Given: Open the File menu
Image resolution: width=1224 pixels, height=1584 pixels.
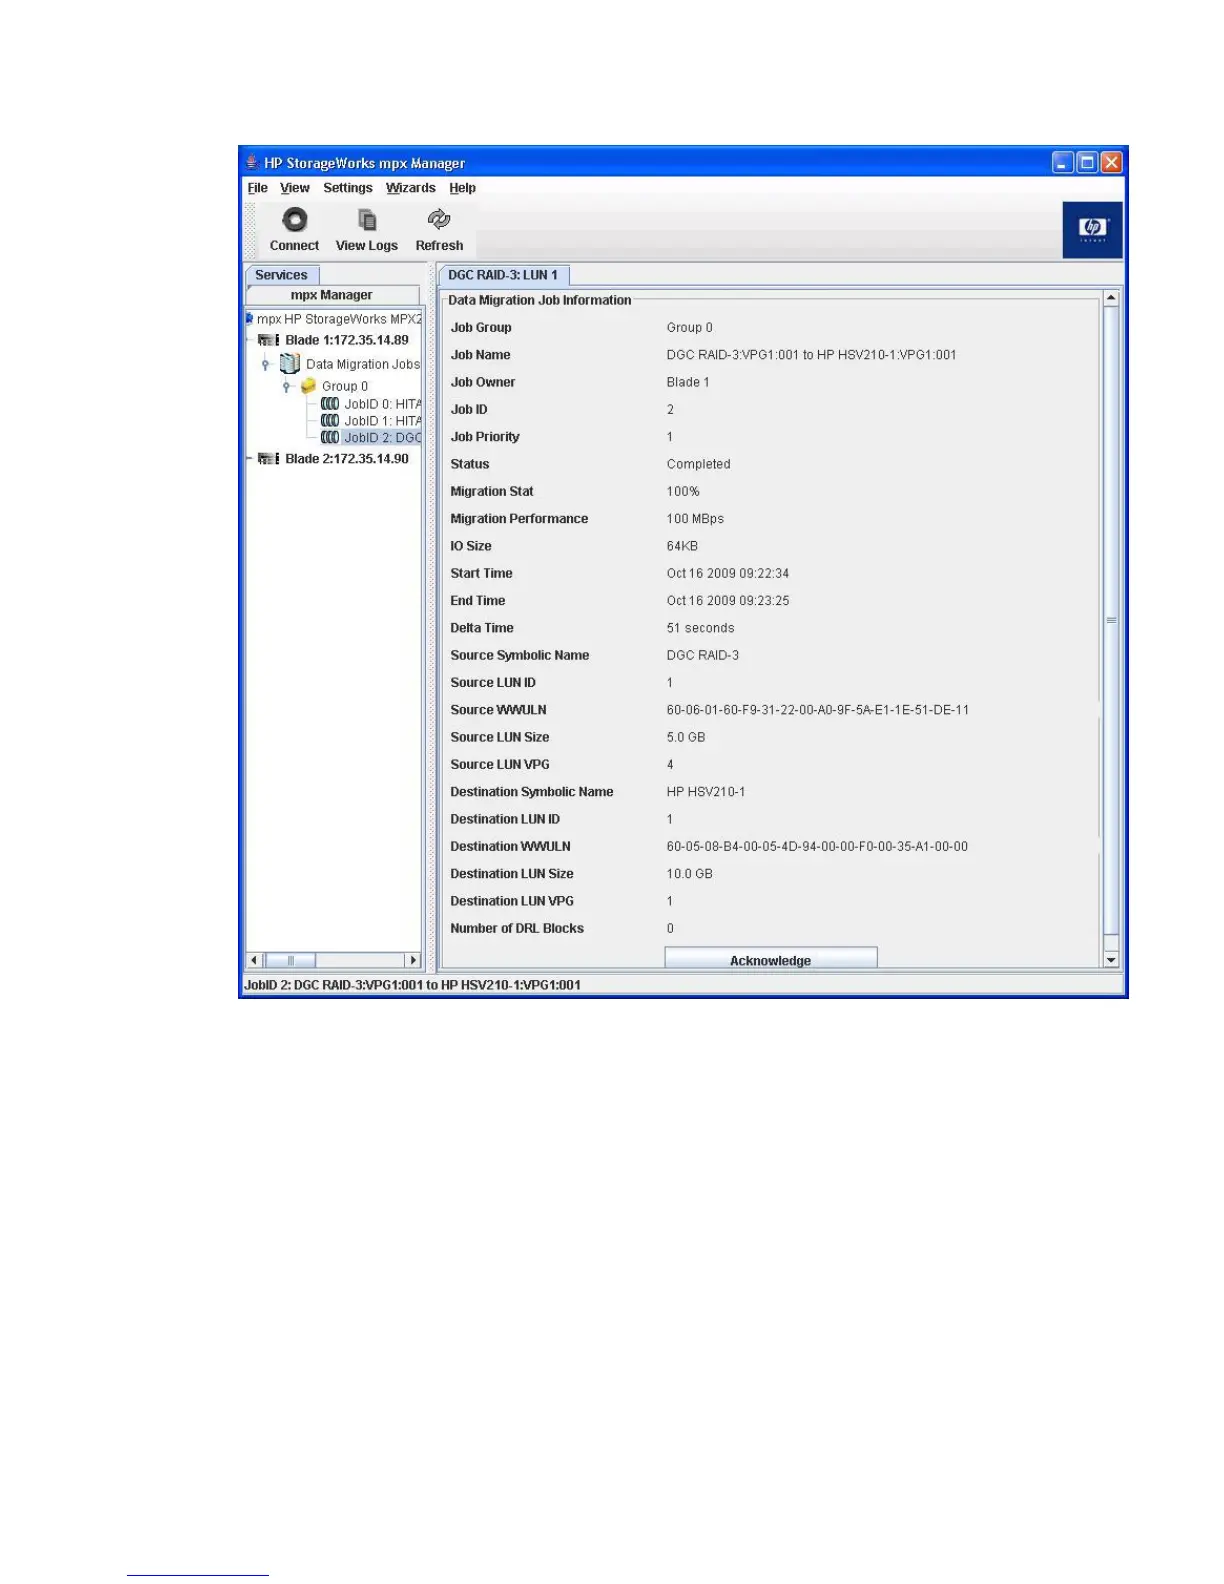Looking at the screenshot, I should pos(258,188).
